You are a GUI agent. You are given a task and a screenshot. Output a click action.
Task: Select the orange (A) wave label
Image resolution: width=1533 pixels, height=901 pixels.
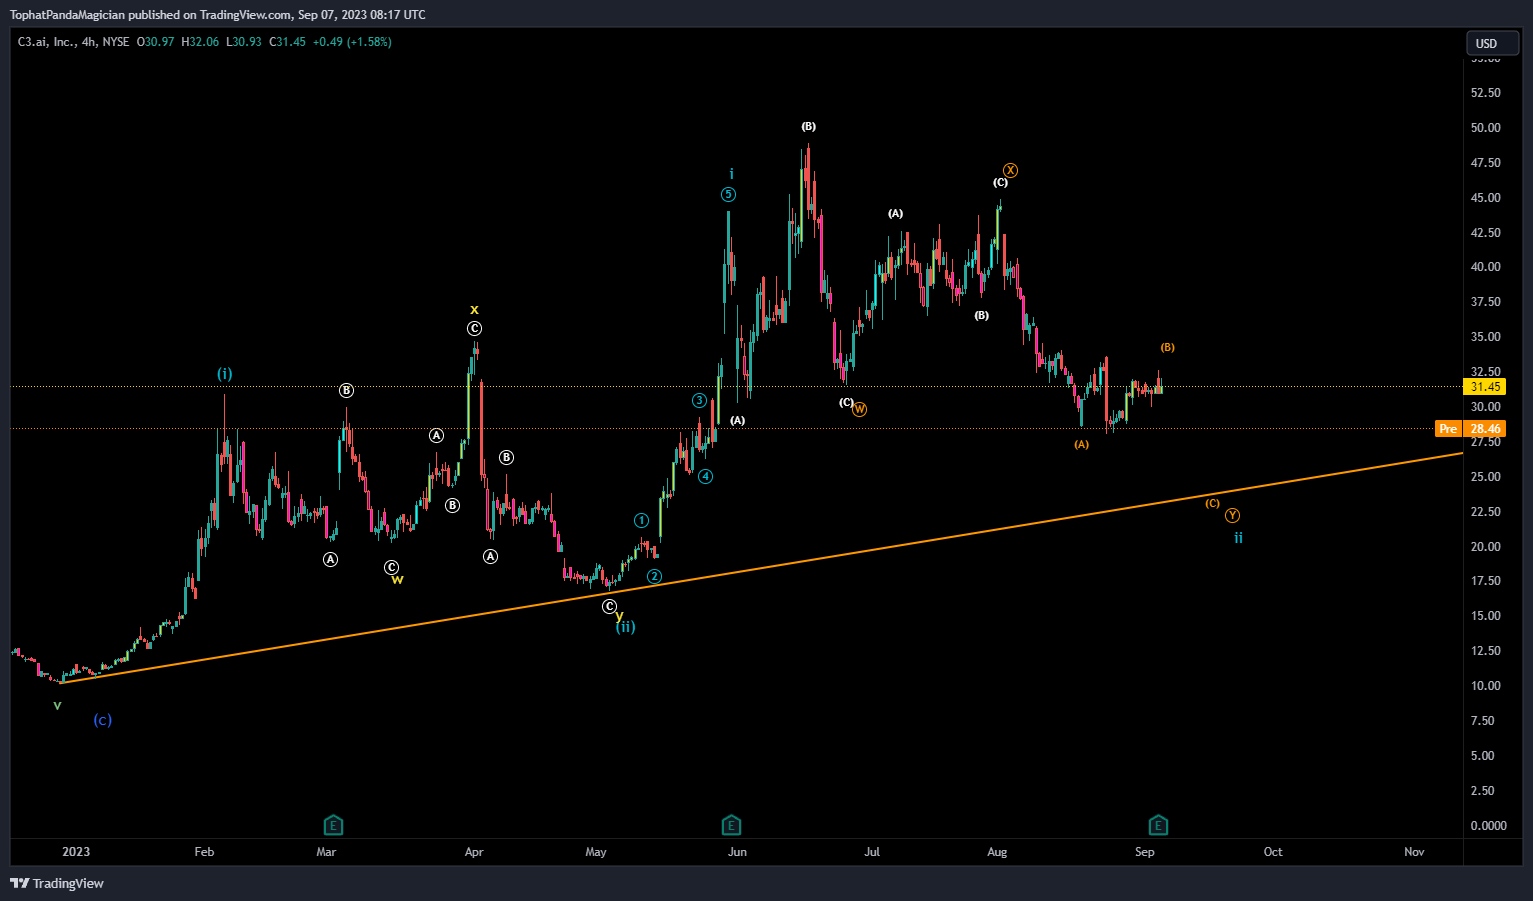tap(1082, 445)
